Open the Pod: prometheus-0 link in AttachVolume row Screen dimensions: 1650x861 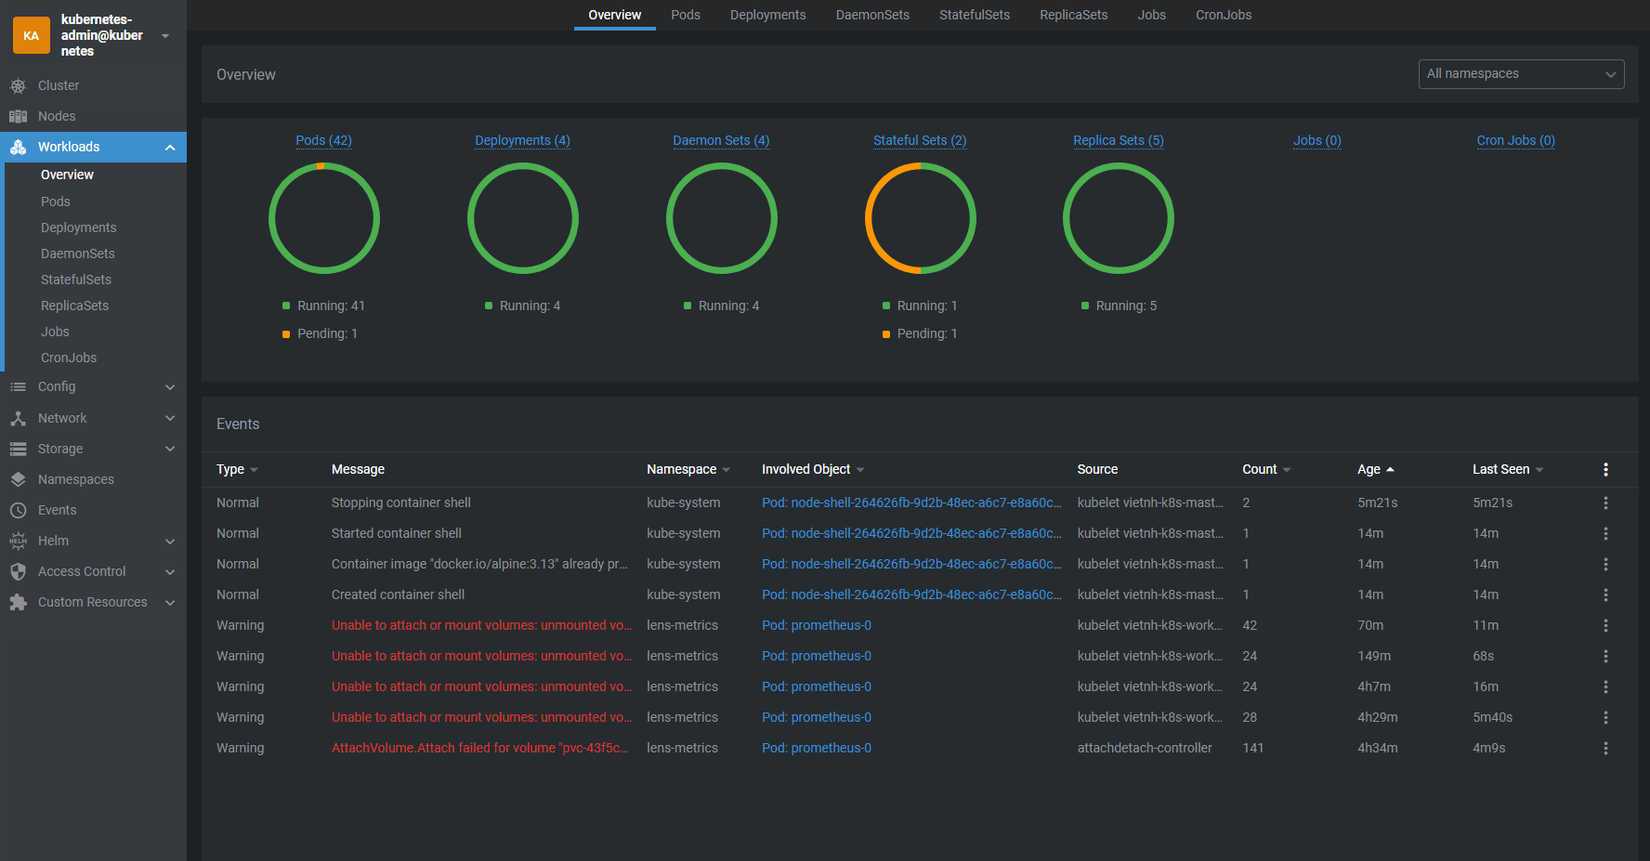point(816,748)
